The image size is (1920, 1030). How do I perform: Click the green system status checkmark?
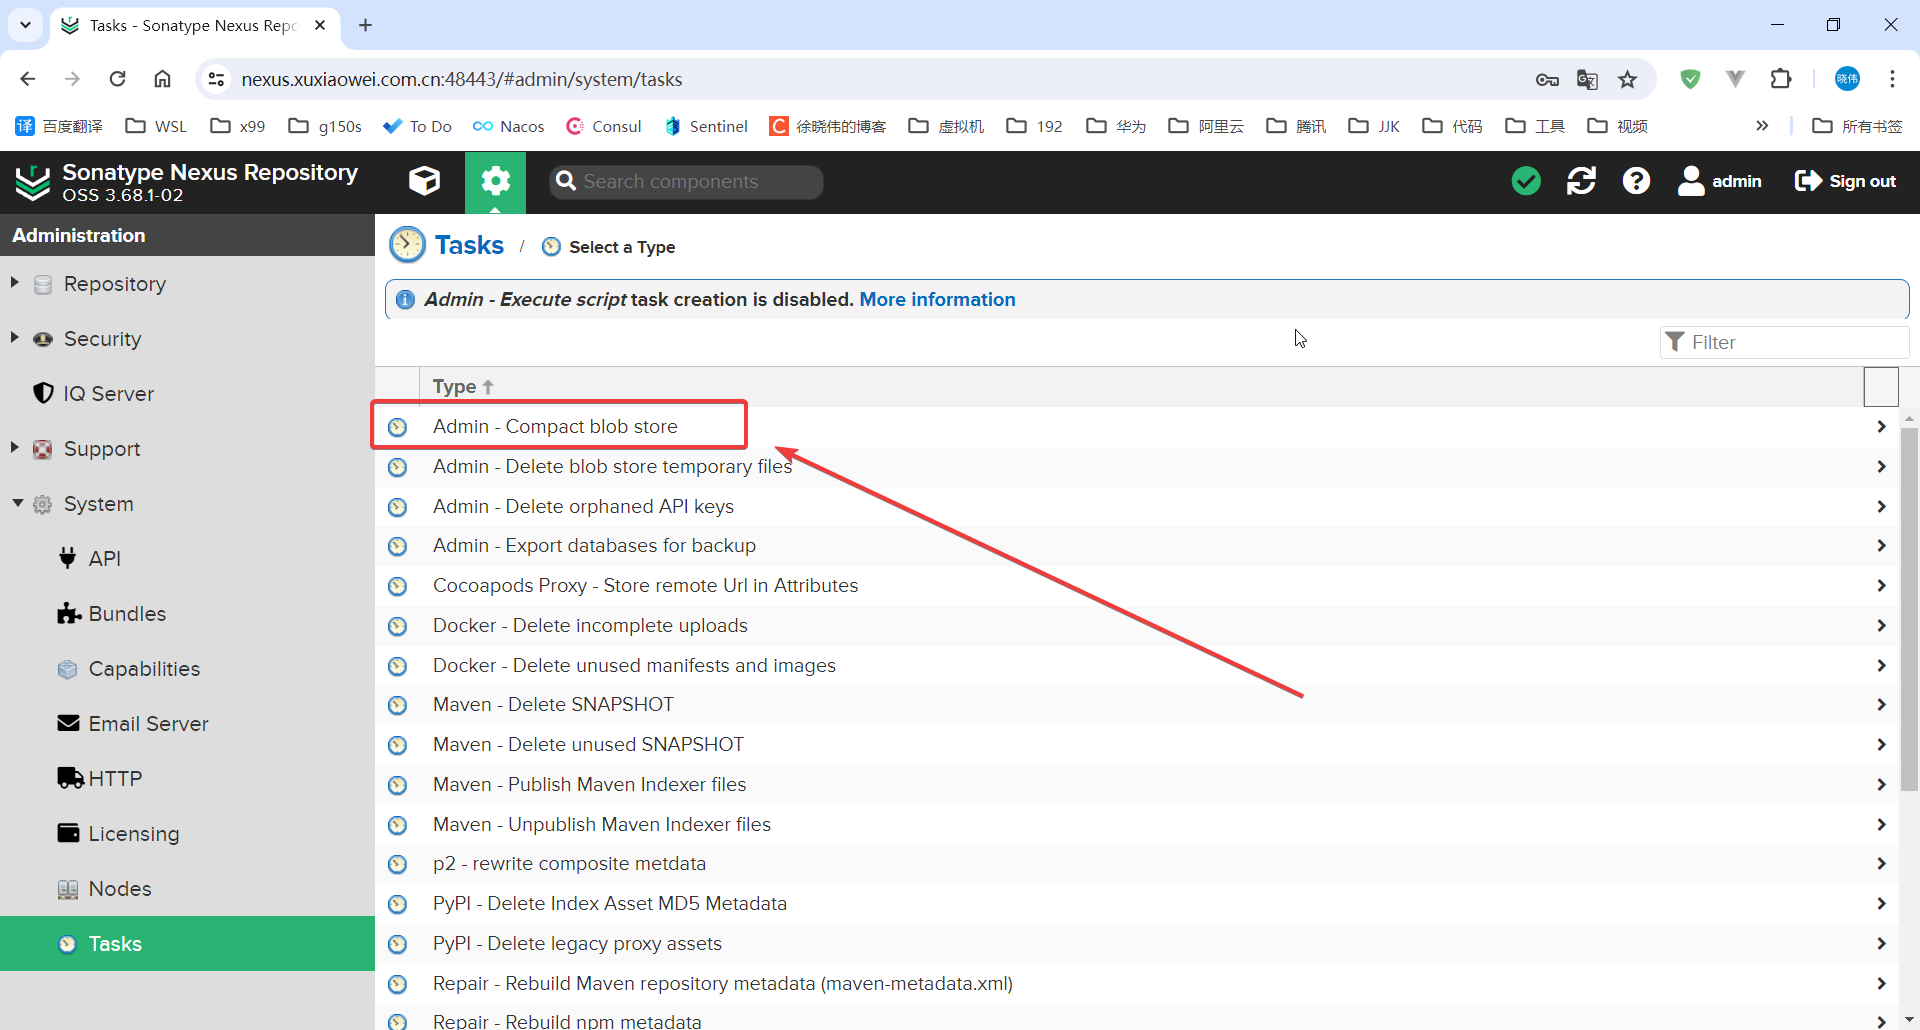click(x=1525, y=181)
